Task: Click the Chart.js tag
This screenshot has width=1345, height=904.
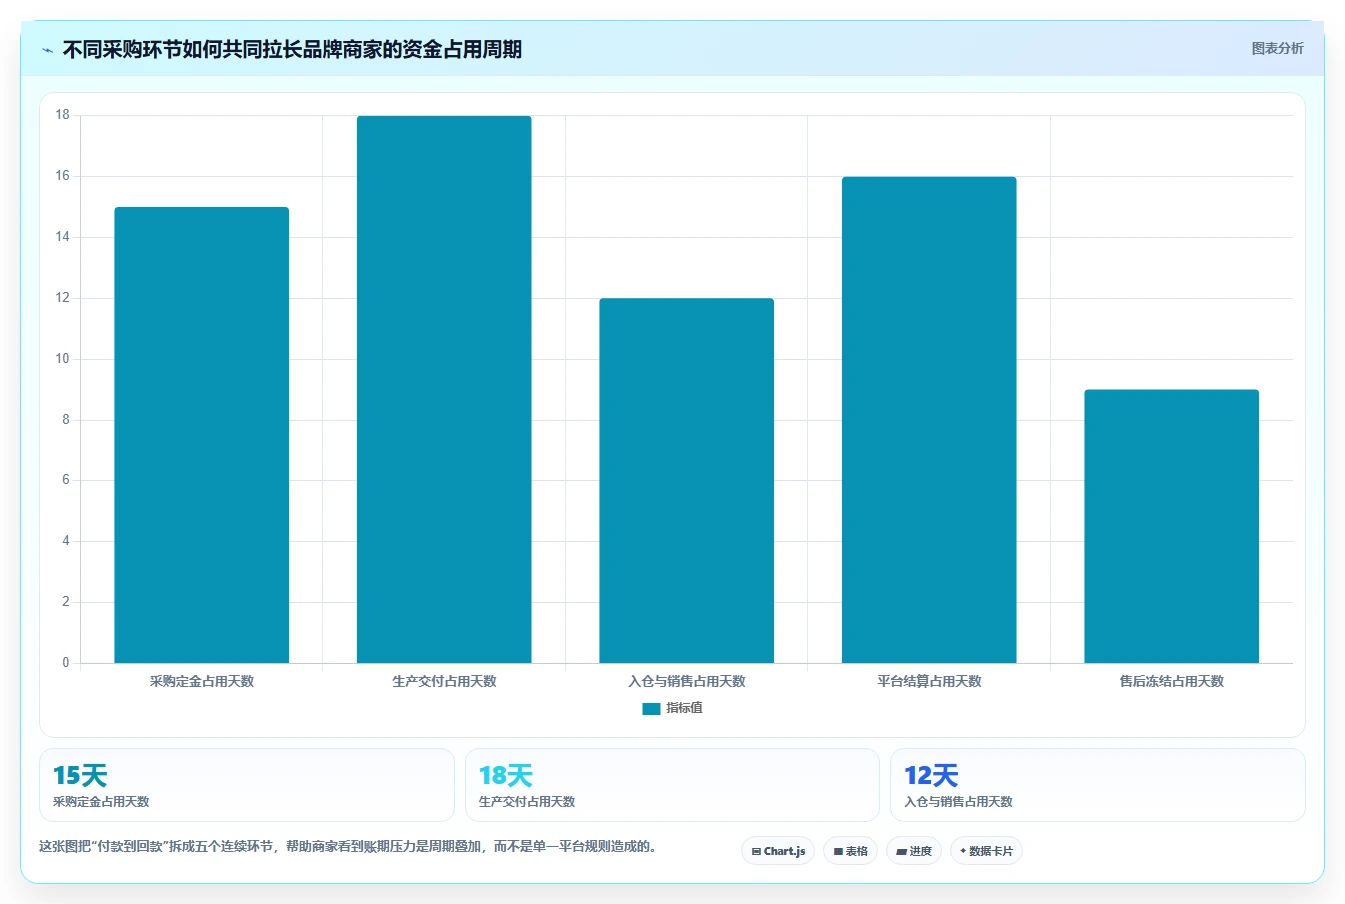Action: click(x=778, y=851)
